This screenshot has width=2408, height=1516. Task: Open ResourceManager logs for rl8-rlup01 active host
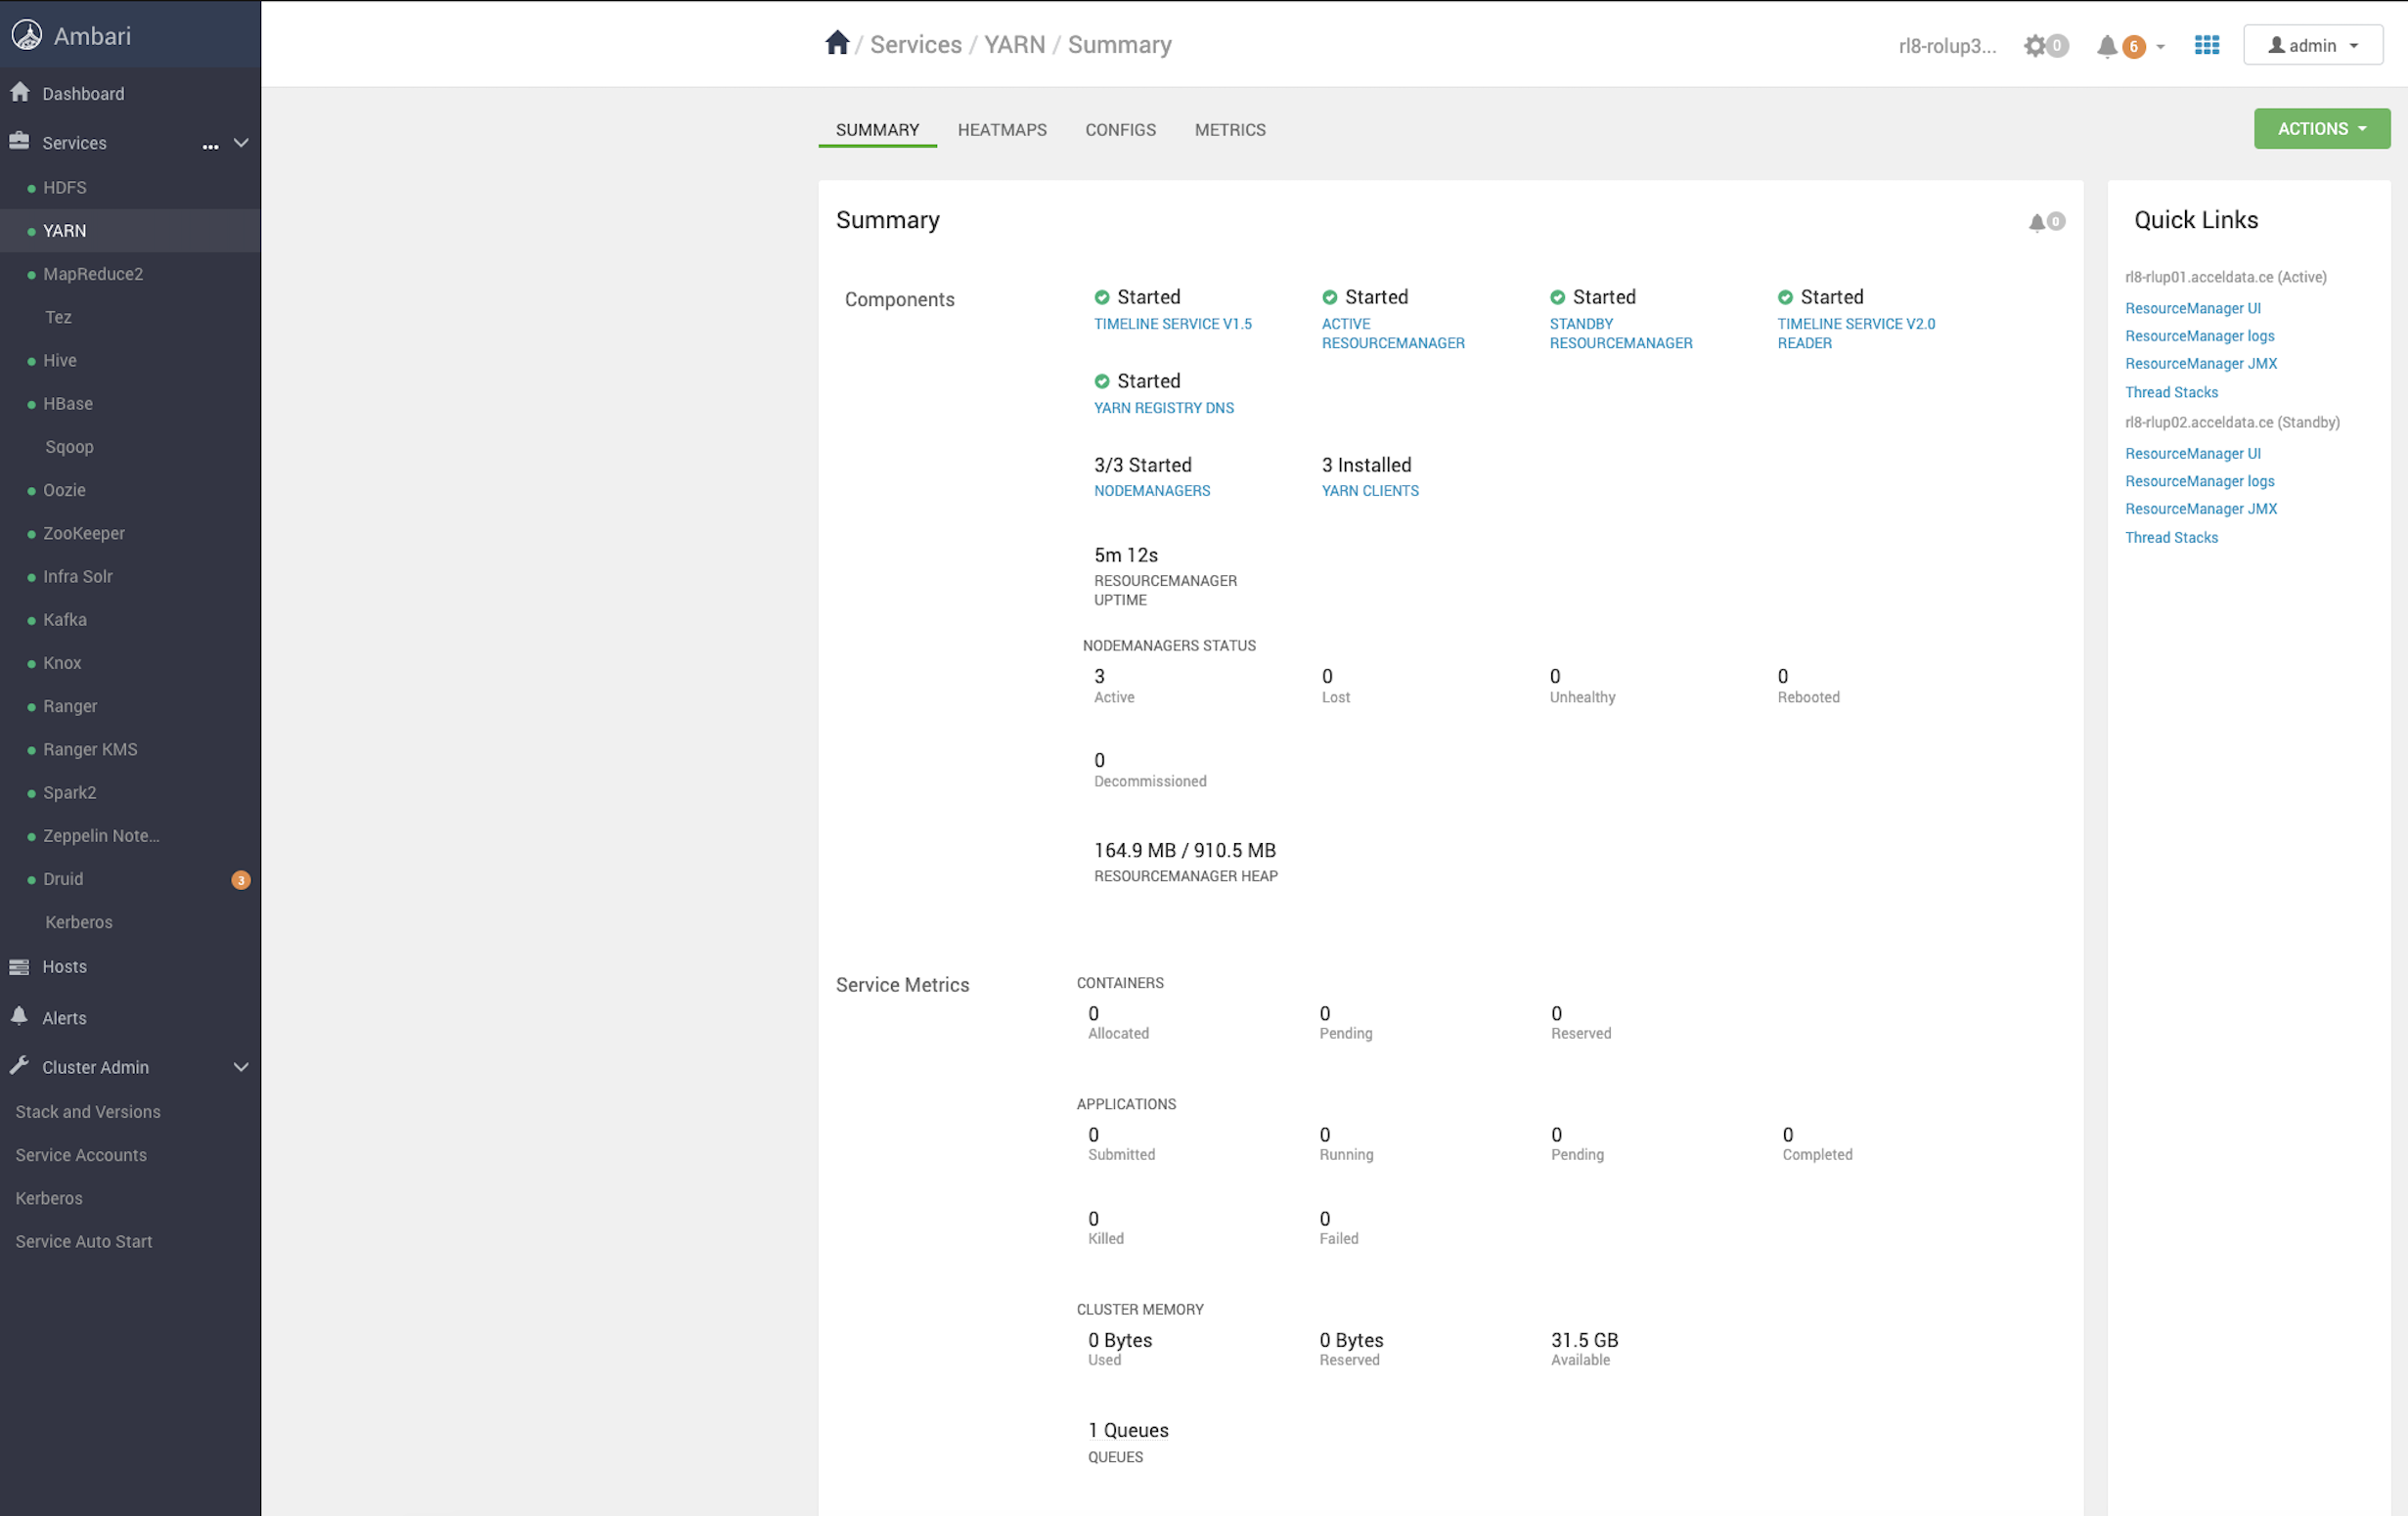coord(2200,336)
